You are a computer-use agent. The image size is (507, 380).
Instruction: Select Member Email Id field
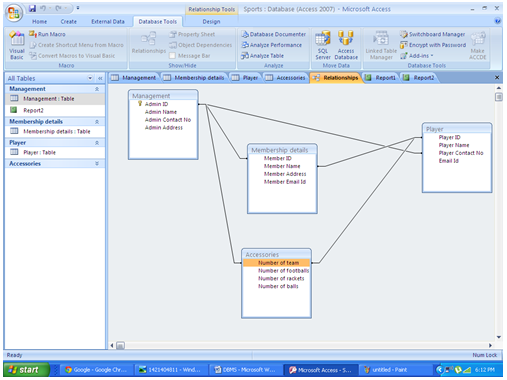click(x=285, y=182)
